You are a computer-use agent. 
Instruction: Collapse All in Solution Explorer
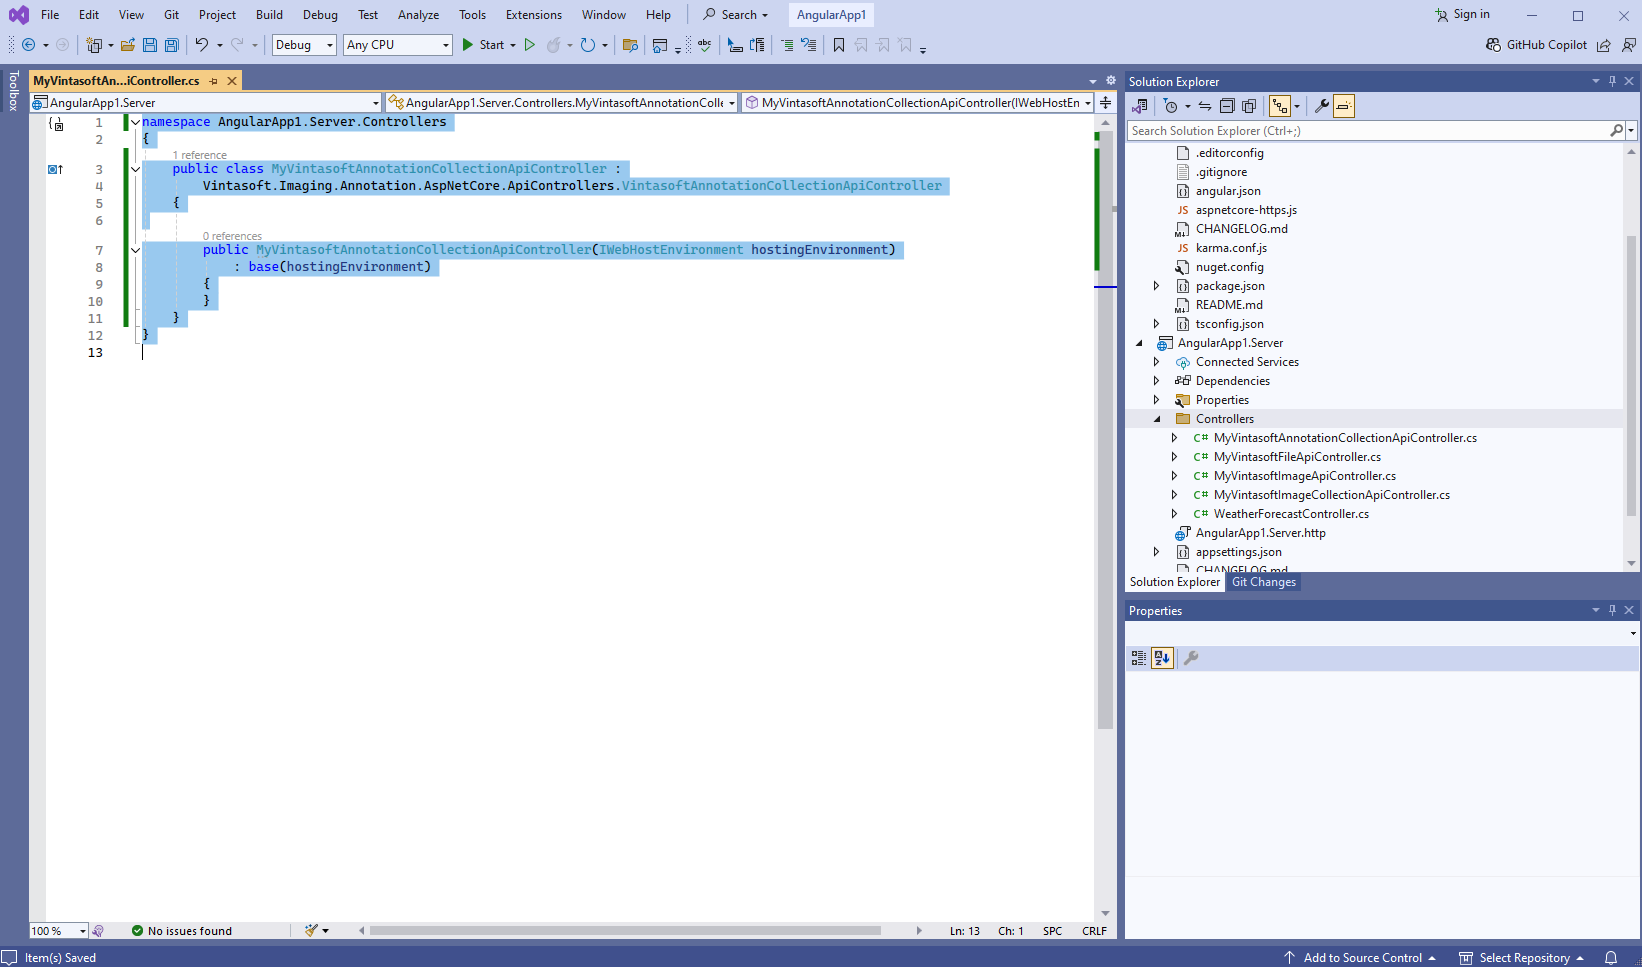coord(1227,106)
